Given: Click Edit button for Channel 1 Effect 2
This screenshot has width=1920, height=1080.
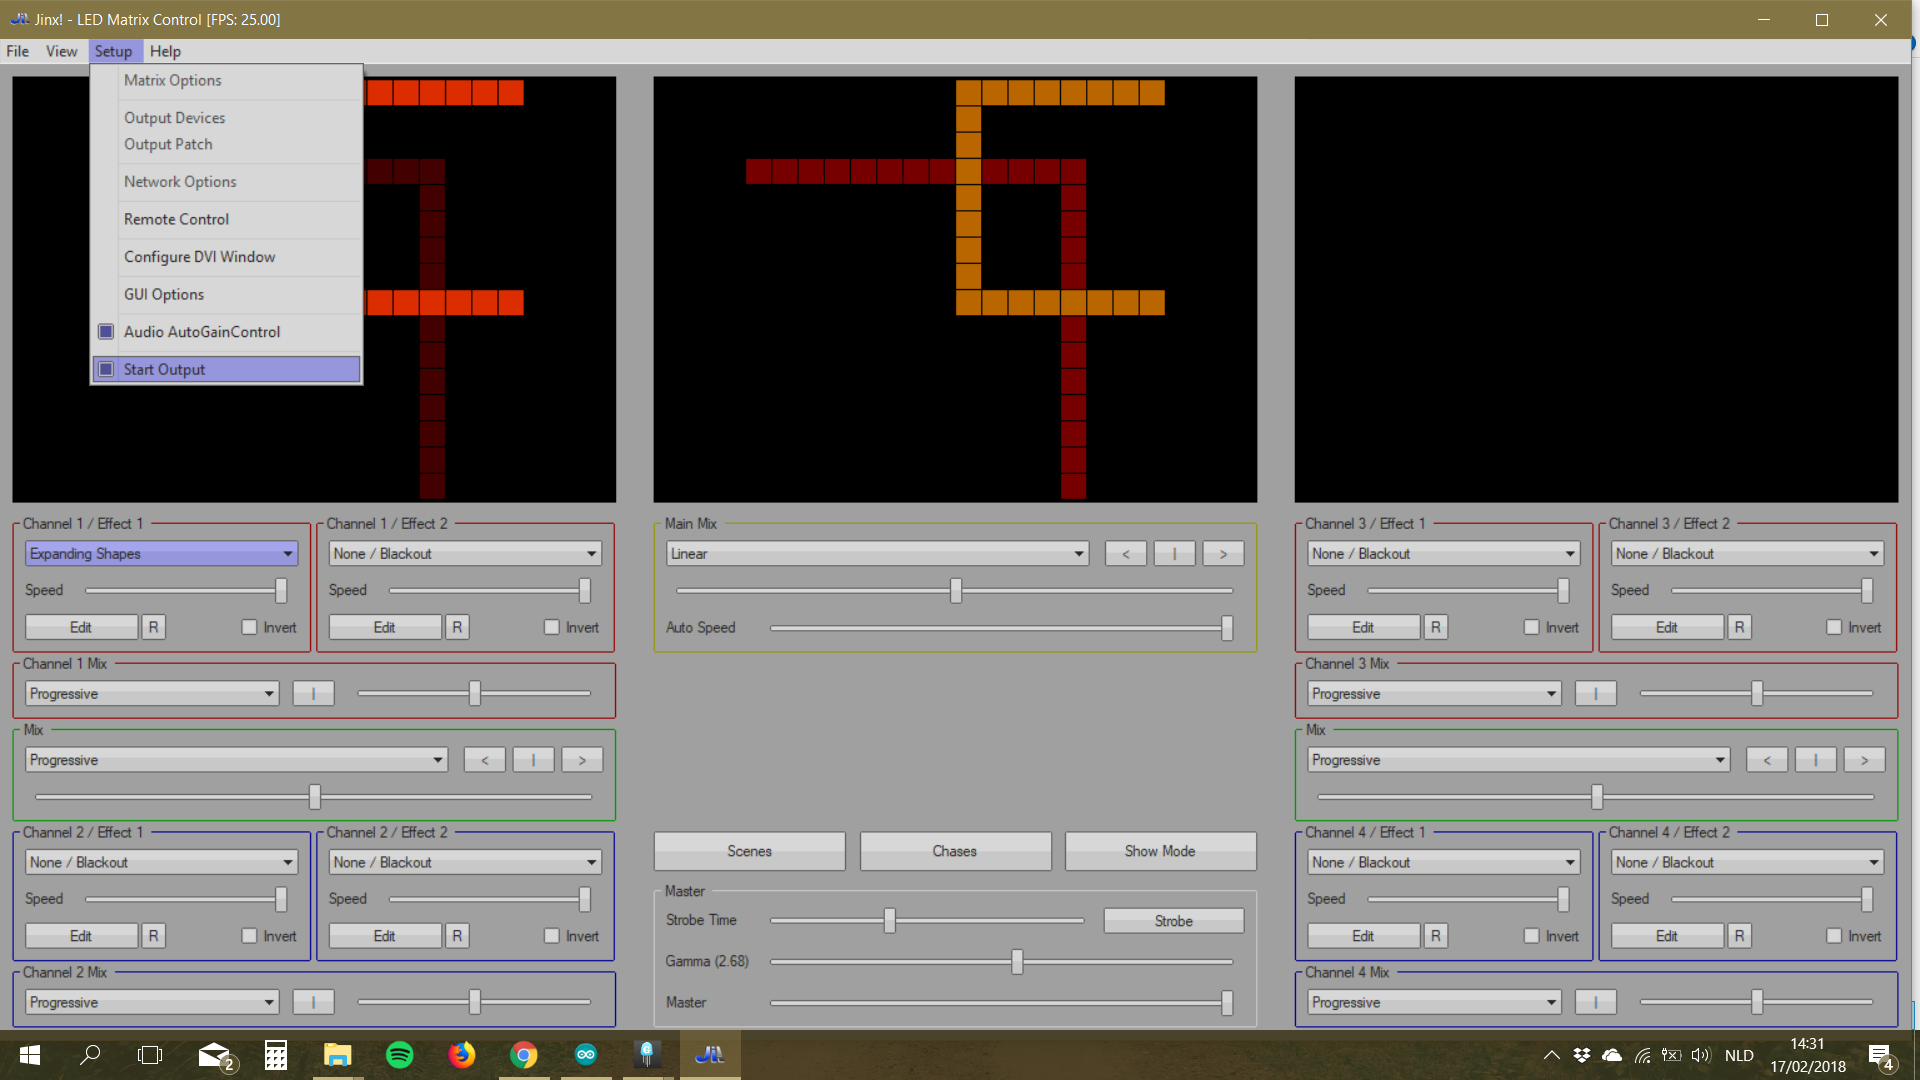Looking at the screenshot, I should point(384,626).
